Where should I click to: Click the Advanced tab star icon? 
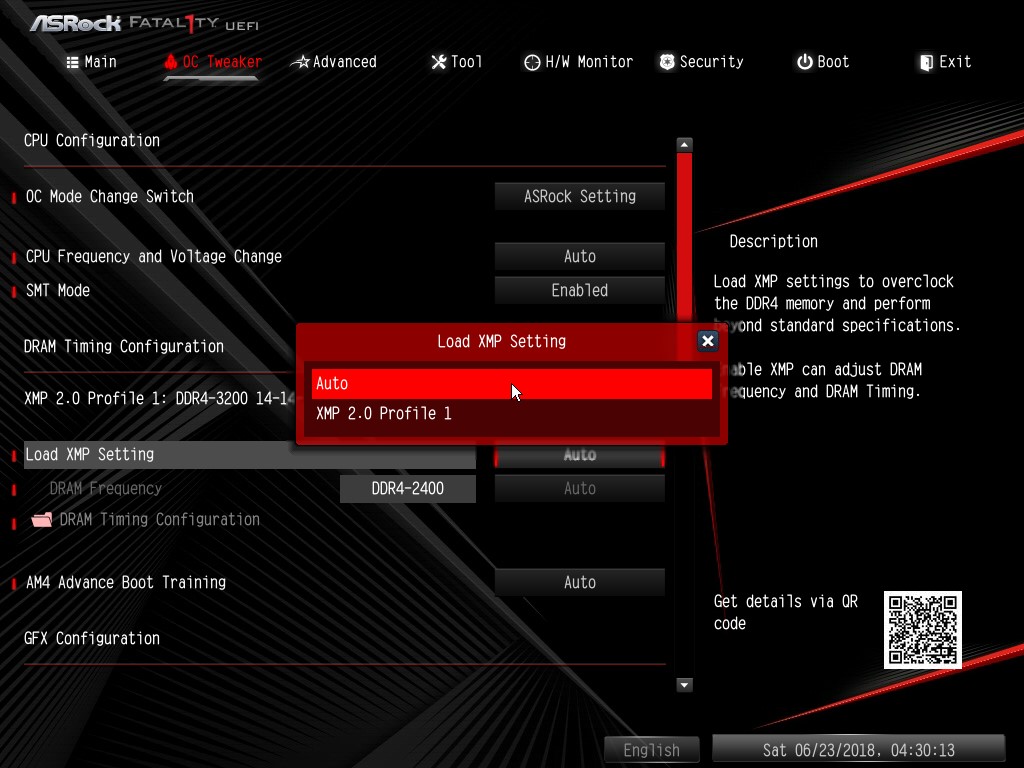click(300, 62)
